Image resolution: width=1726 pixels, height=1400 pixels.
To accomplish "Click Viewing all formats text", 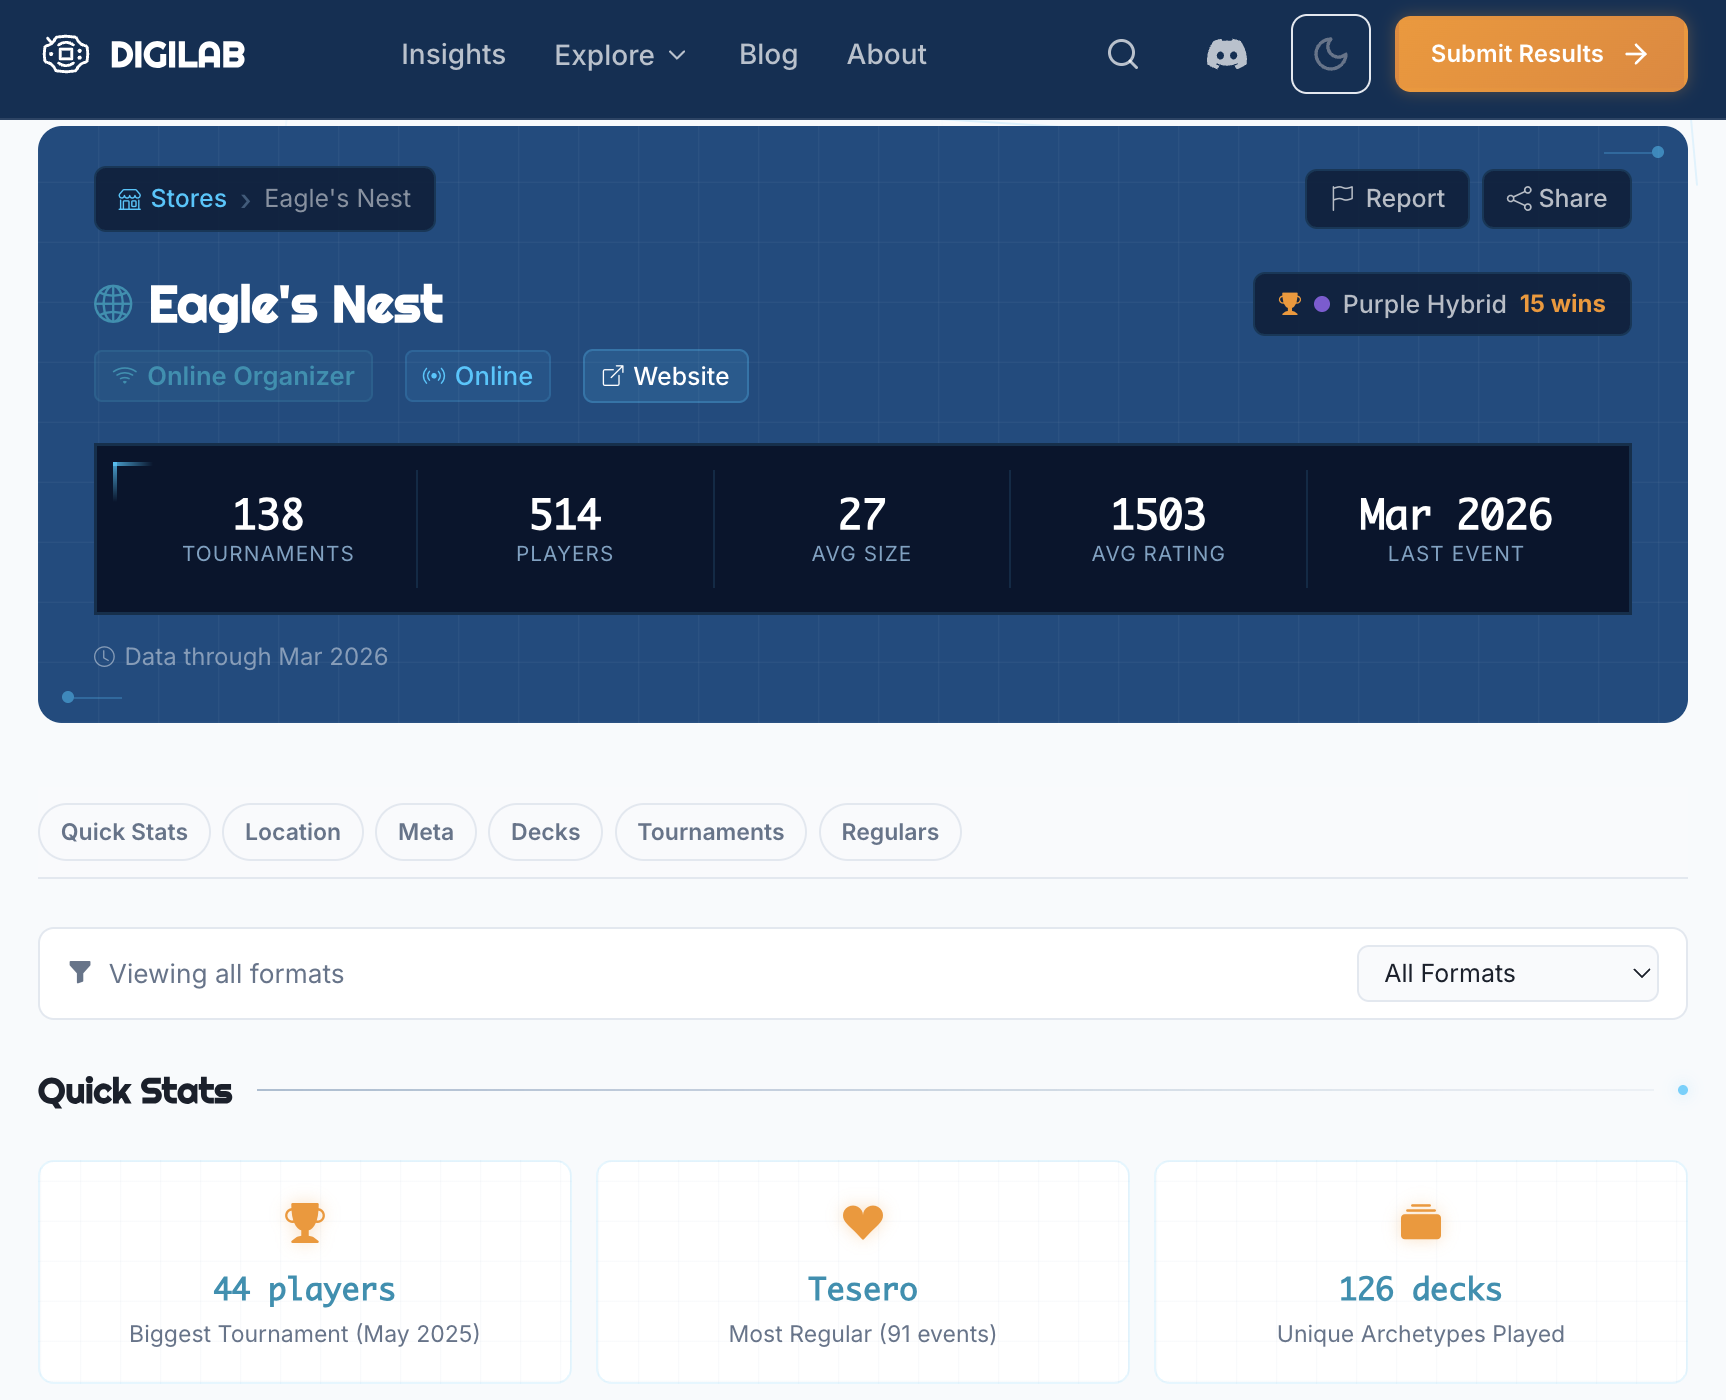I will [x=226, y=974].
